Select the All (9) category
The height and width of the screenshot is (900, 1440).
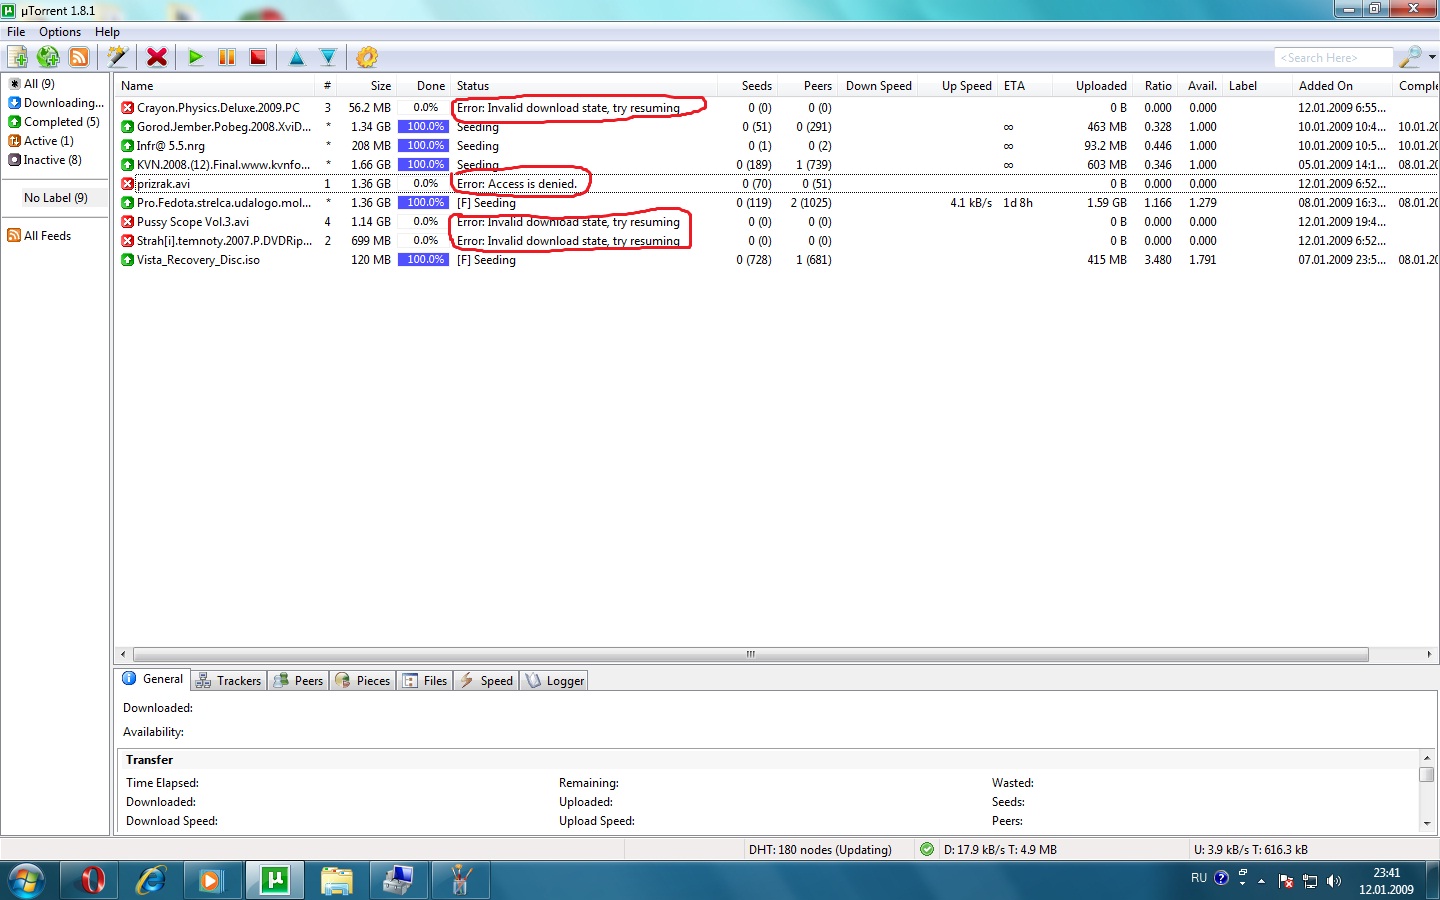click(x=39, y=84)
